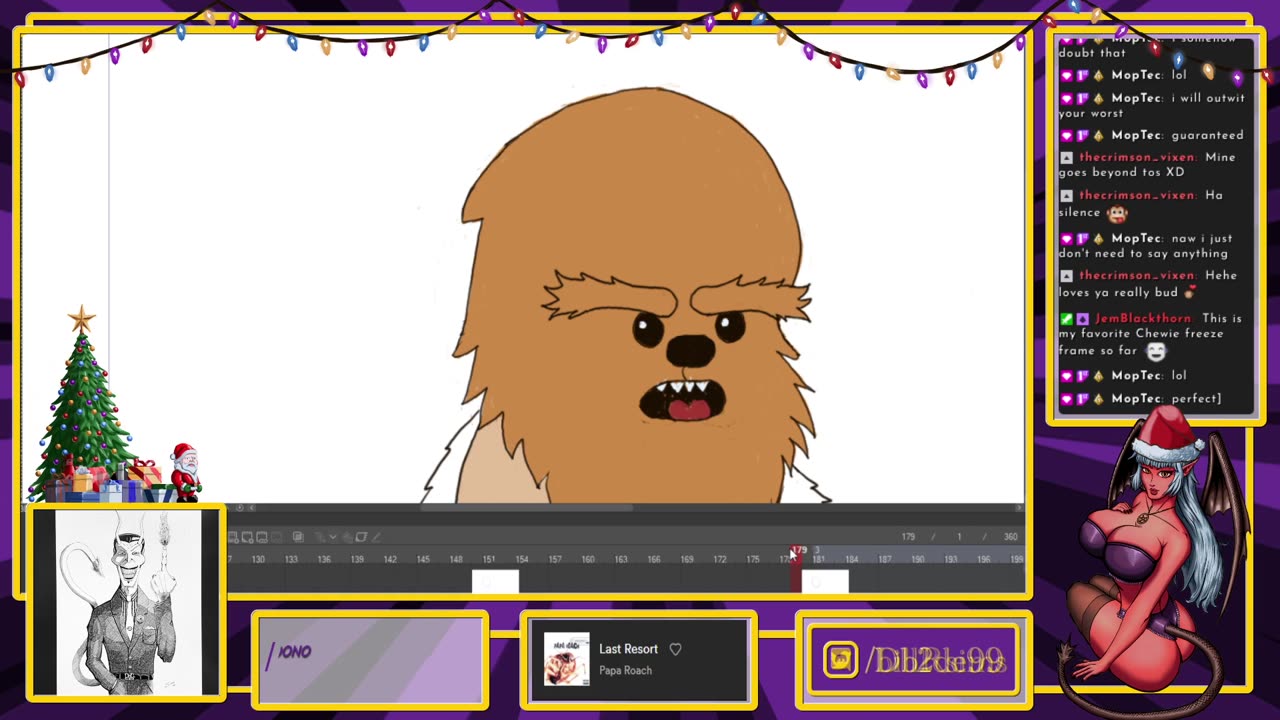The height and width of the screenshot is (720, 1280).
Task: Click the MopTec name beside 'perfect]'
Action: click(1137, 398)
